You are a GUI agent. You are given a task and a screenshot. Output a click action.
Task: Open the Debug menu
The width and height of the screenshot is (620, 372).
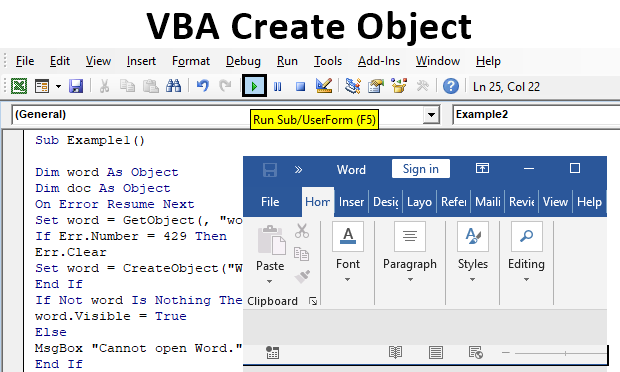(x=243, y=61)
